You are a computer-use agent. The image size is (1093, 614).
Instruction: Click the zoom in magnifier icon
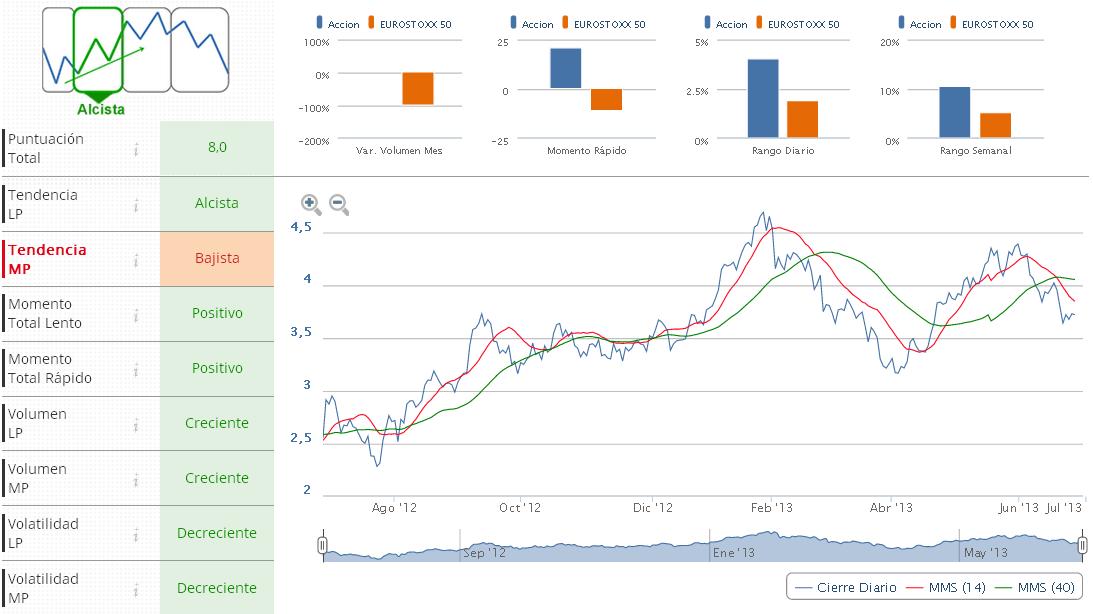311,204
